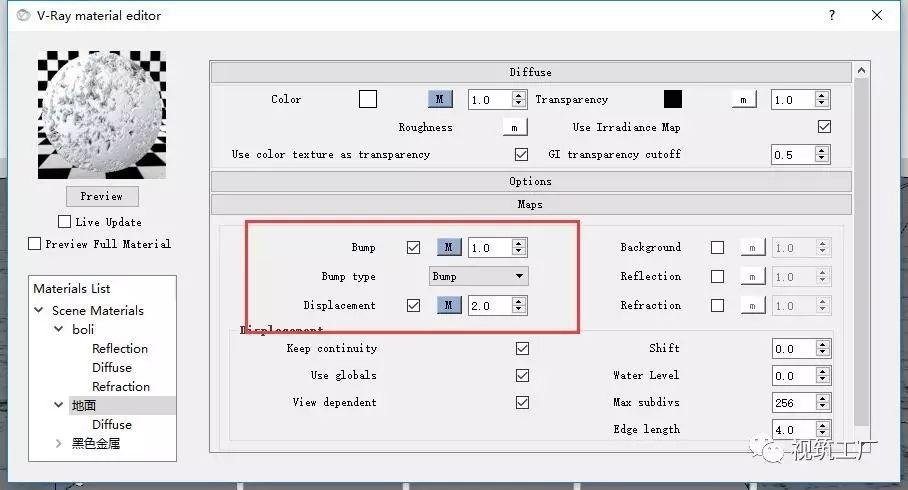Toggle the Use globals checkbox
The height and width of the screenshot is (490, 908).
coord(522,375)
